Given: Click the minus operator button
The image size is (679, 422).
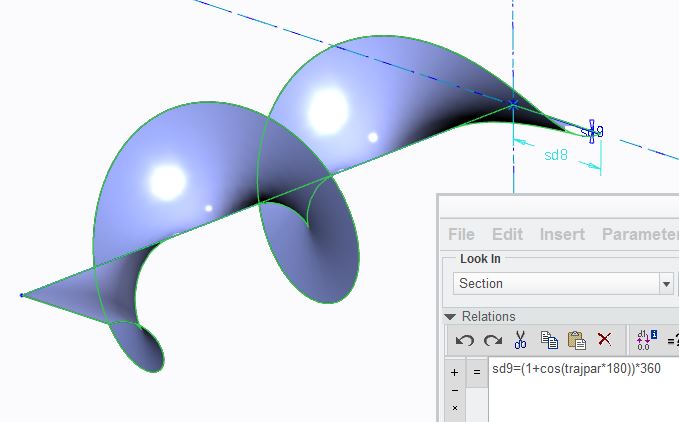Looking at the screenshot, I should tap(454, 390).
